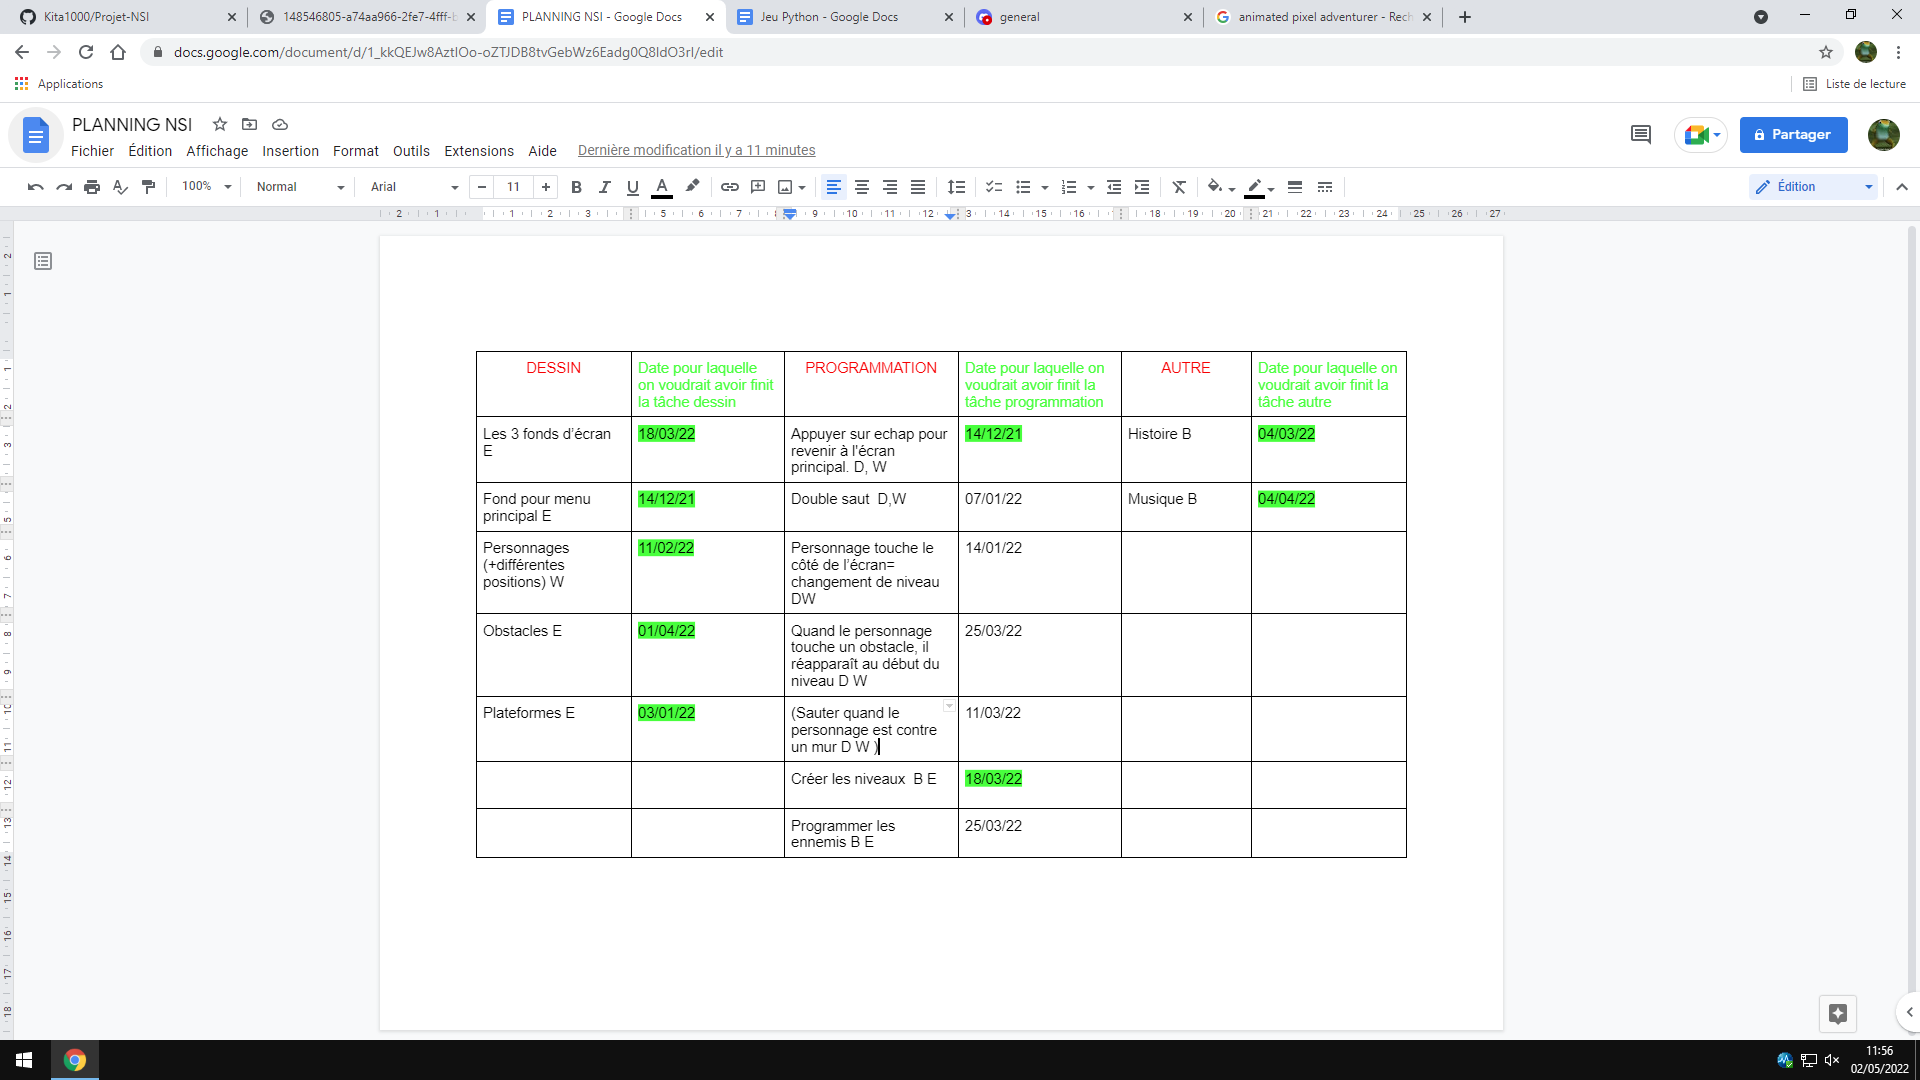
Task: Add a comment with the comment icon
Action: click(758, 187)
